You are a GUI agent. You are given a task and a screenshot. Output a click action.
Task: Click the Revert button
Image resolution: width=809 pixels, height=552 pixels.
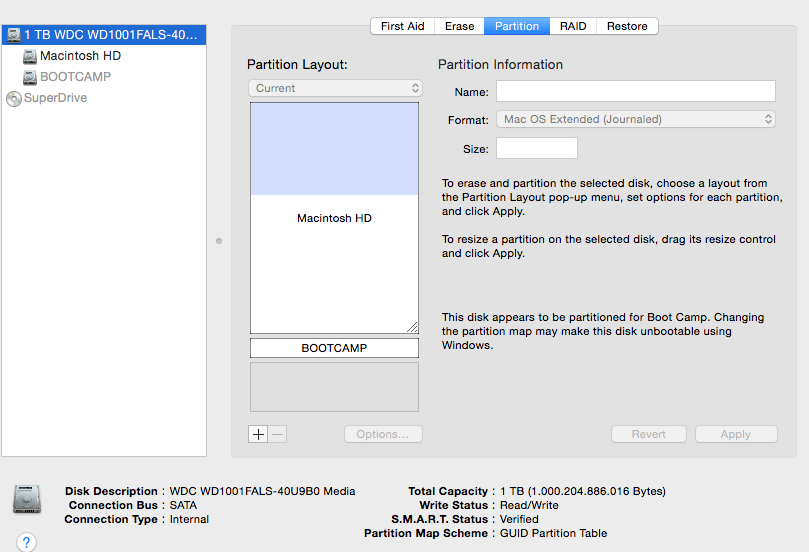(x=649, y=434)
